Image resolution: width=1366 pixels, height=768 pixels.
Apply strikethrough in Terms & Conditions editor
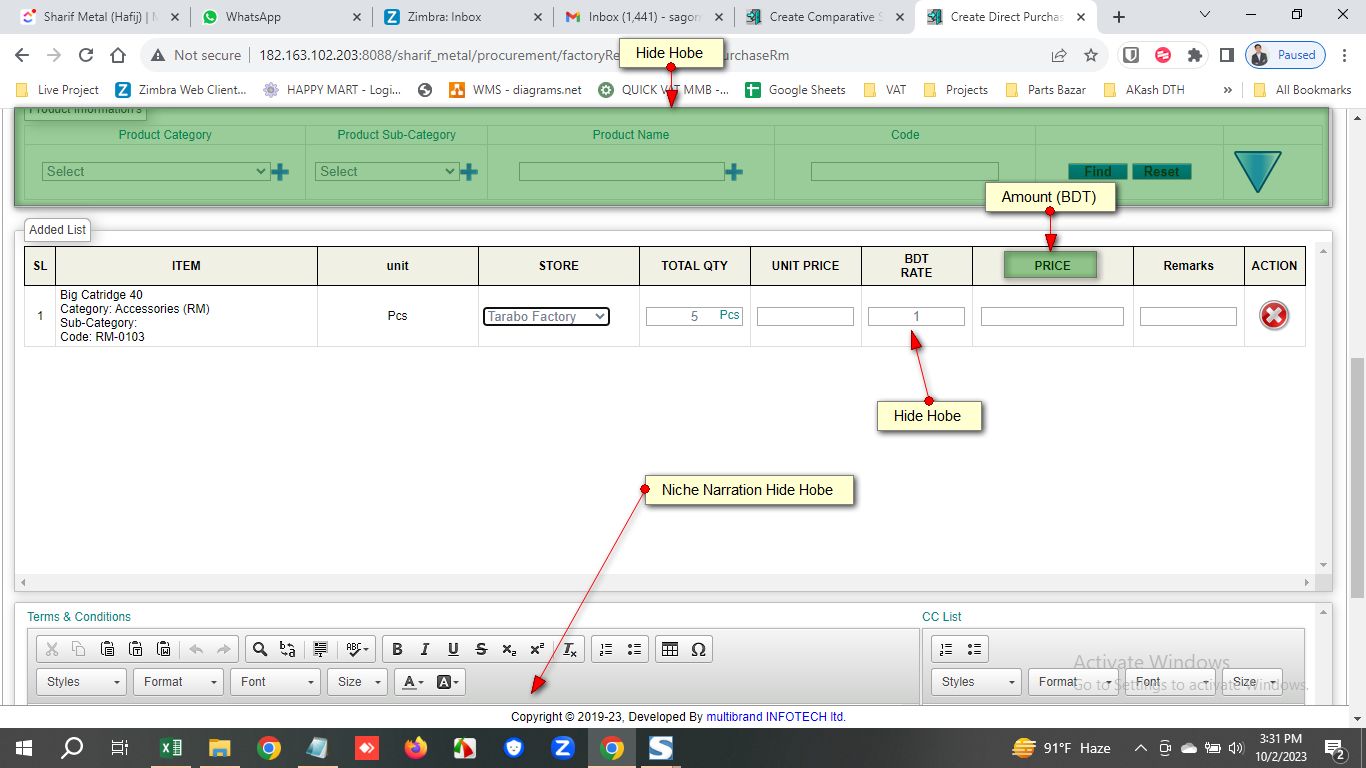pos(481,649)
